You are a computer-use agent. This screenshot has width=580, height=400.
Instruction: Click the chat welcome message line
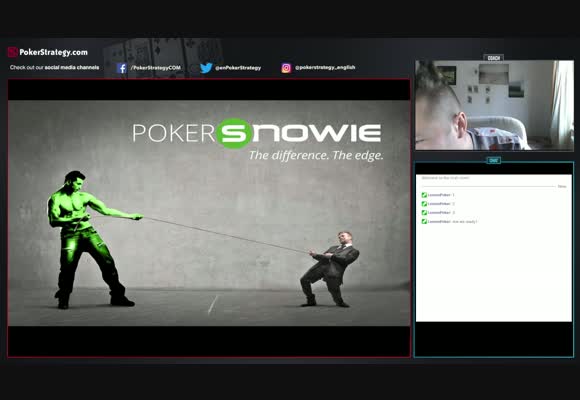tap(445, 178)
